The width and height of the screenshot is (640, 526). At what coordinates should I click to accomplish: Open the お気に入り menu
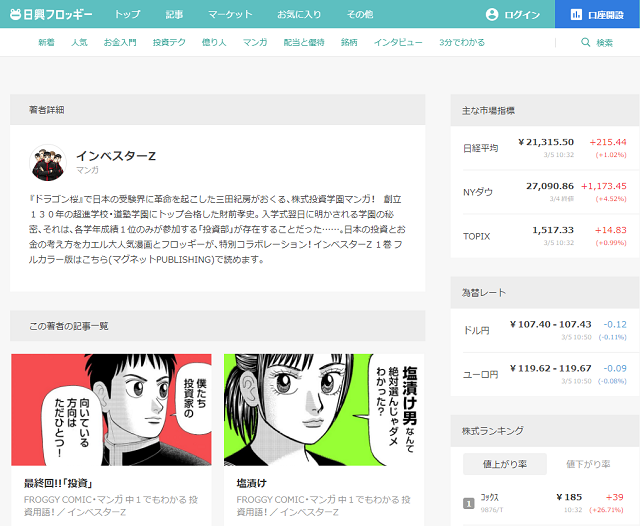coord(299,14)
